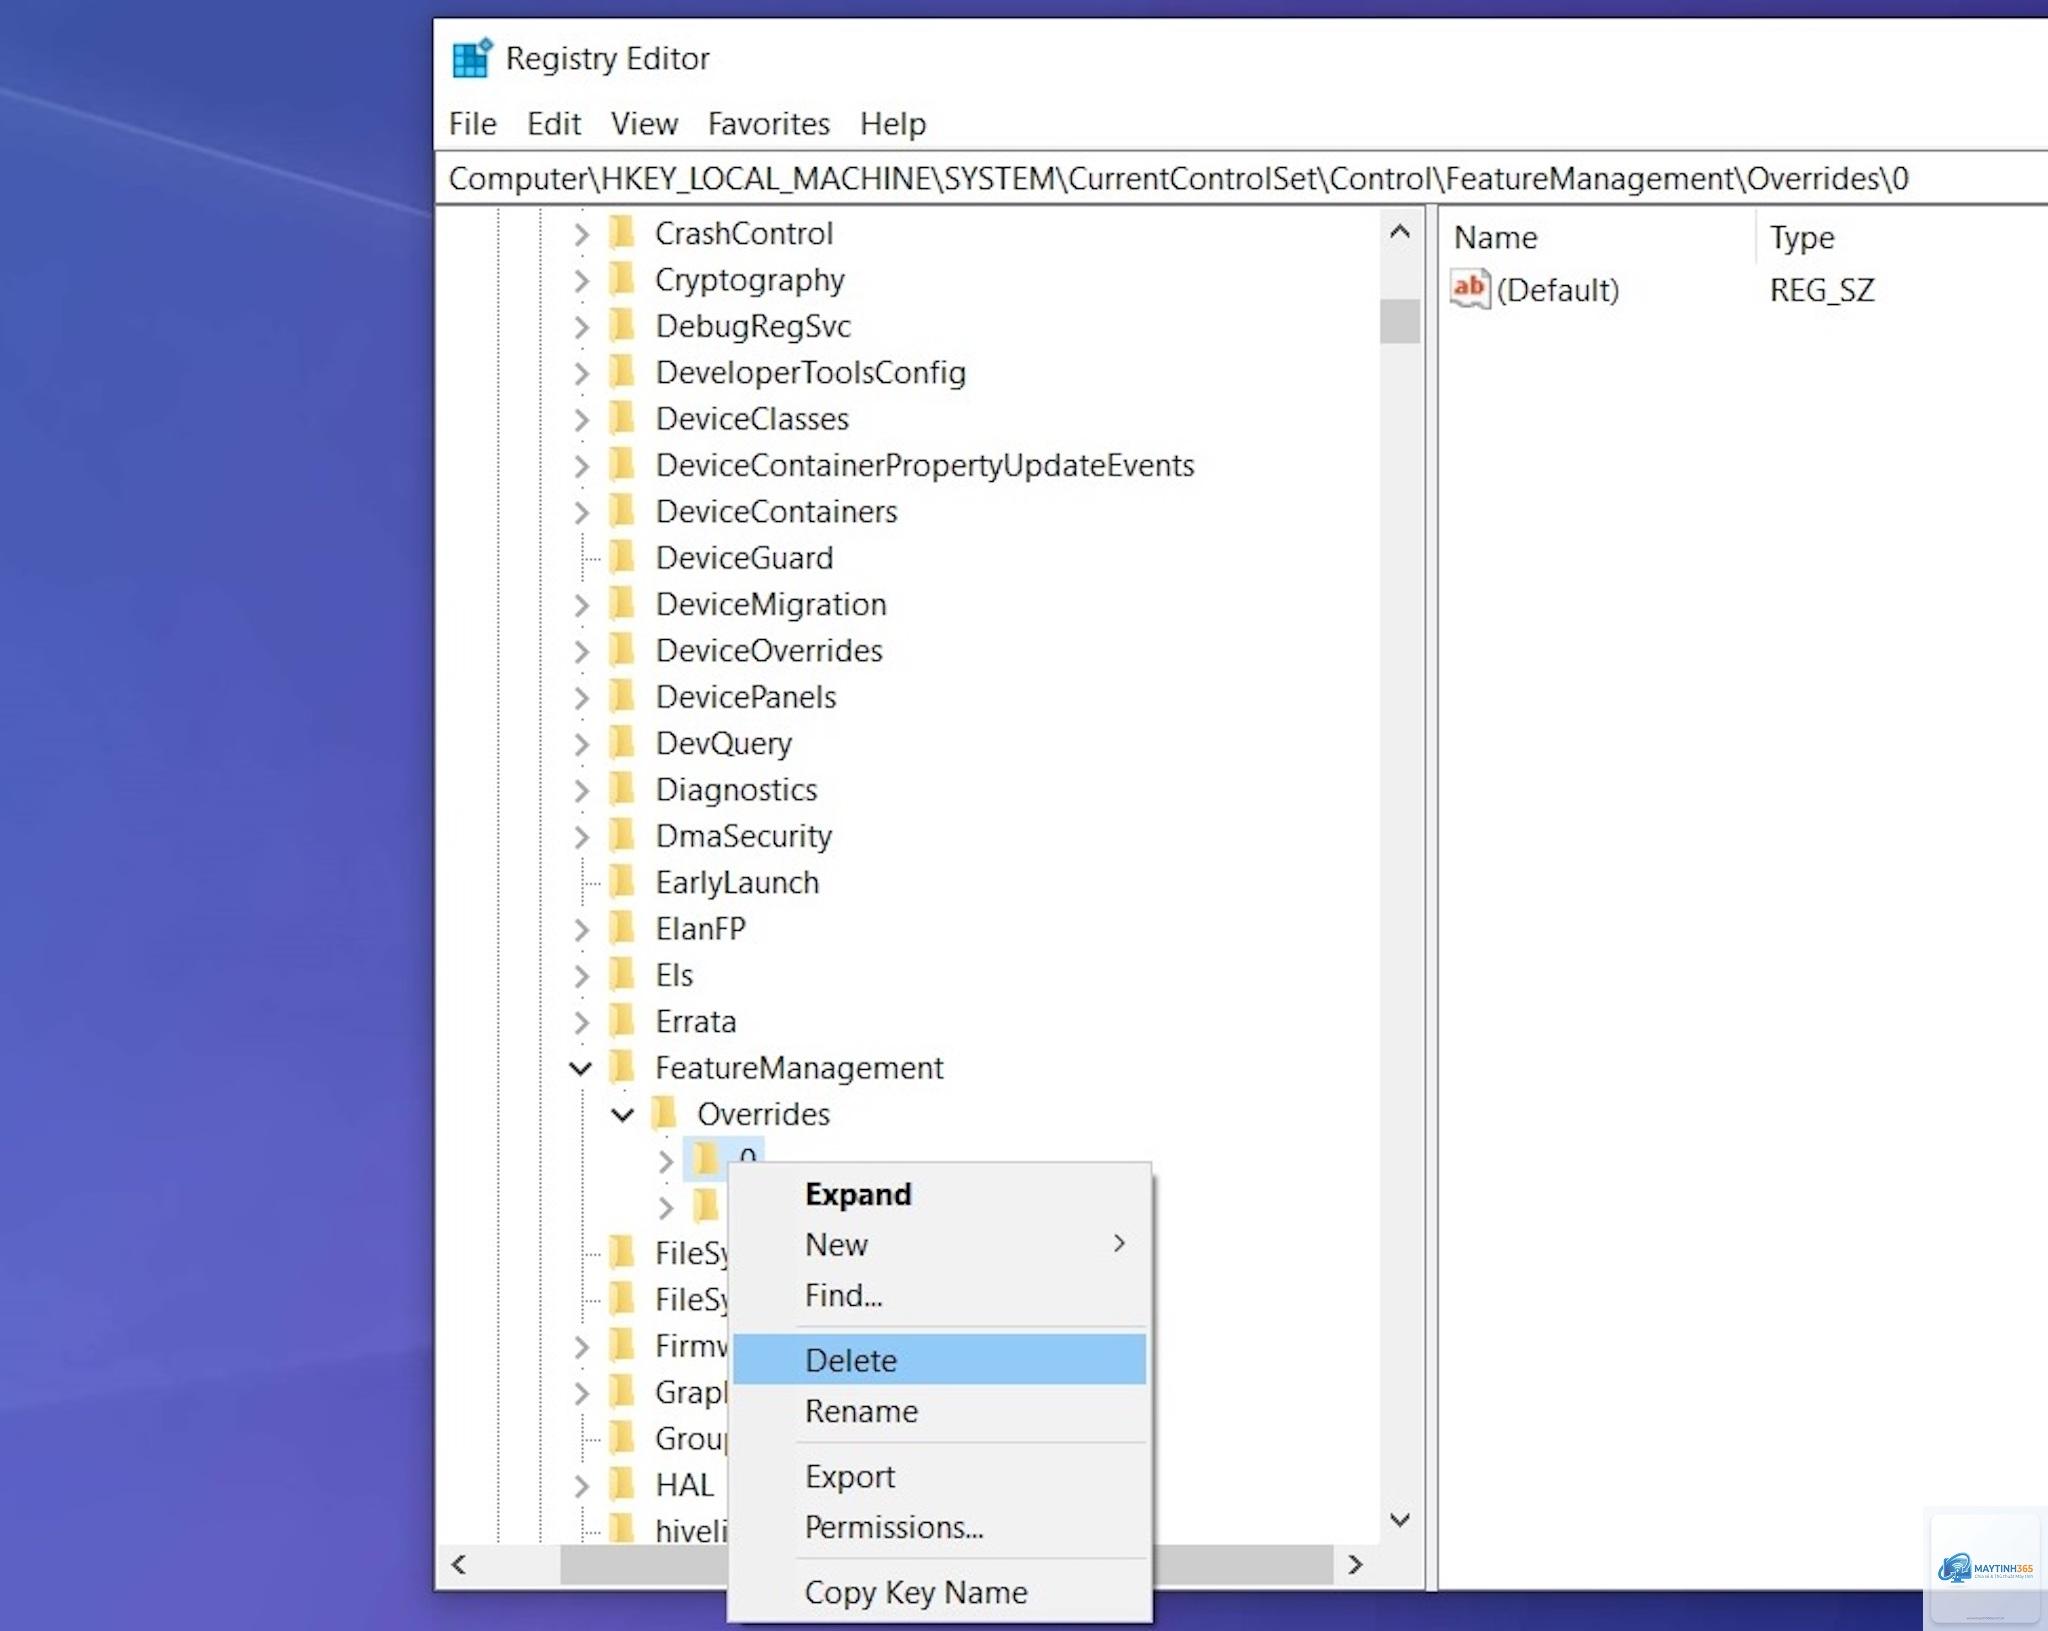Image resolution: width=2048 pixels, height=1631 pixels.
Task: Open the Favorites menu
Action: pos(768,124)
